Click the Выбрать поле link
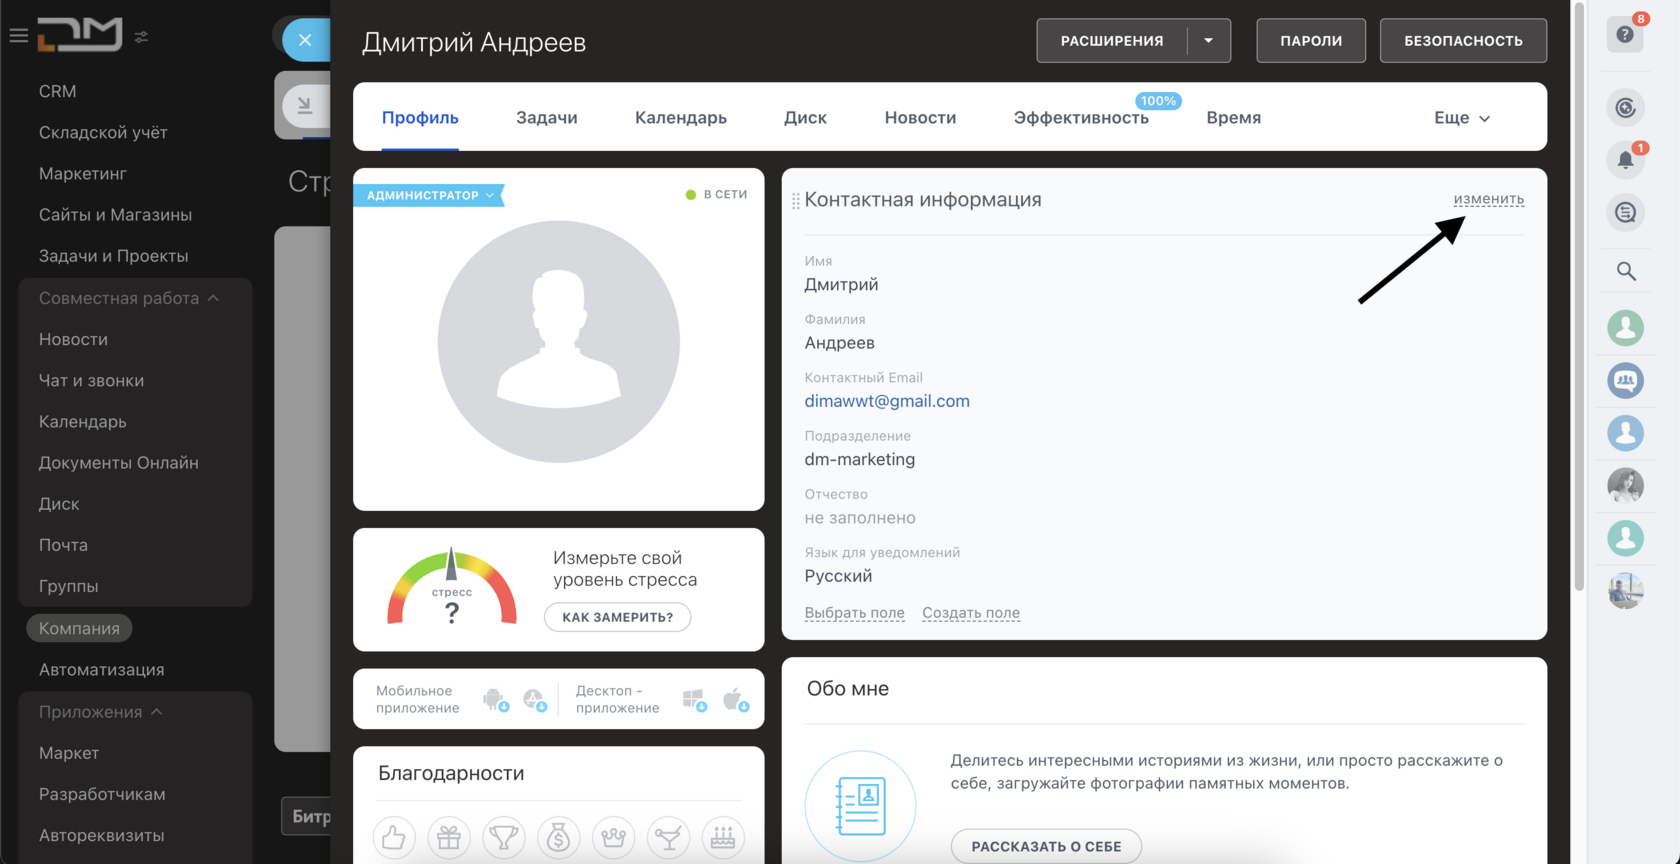The width and height of the screenshot is (1680, 864). [854, 613]
